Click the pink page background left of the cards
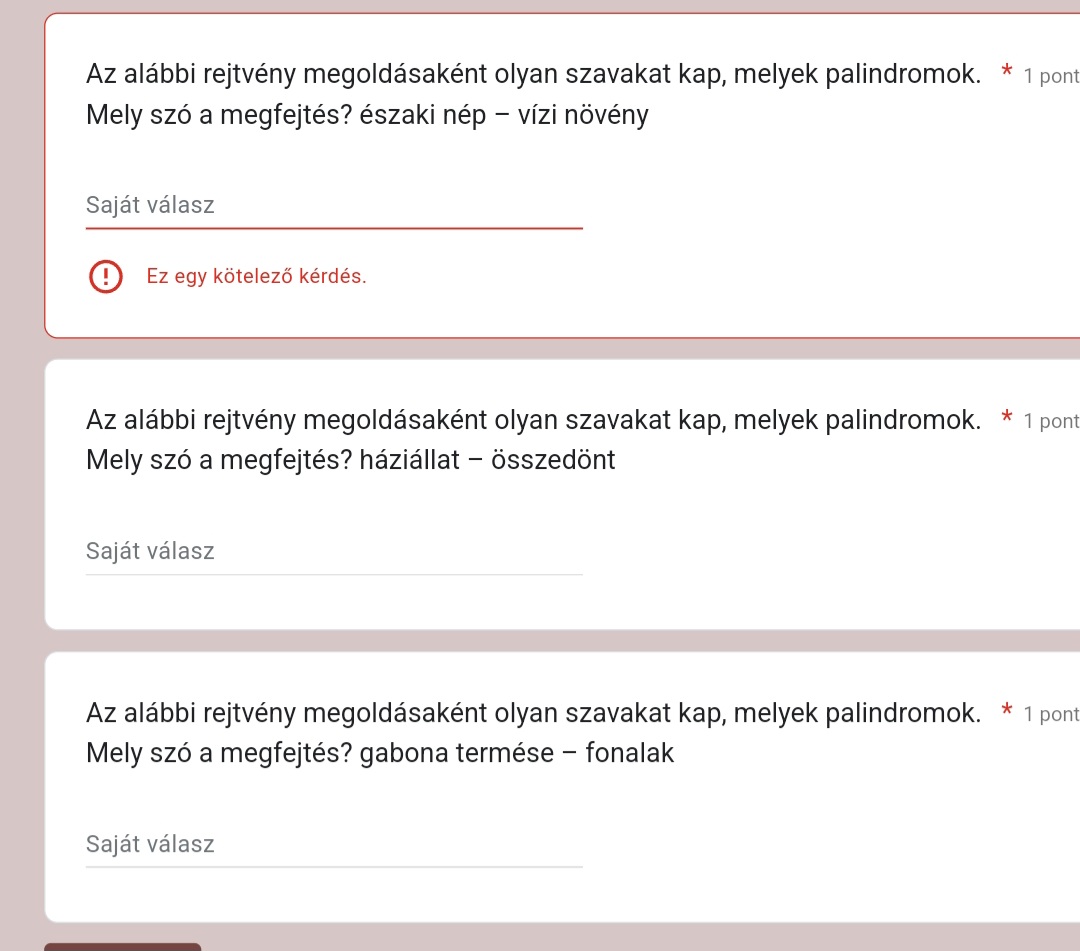Screen dimensions: 1080x951 tap(21, 482)
